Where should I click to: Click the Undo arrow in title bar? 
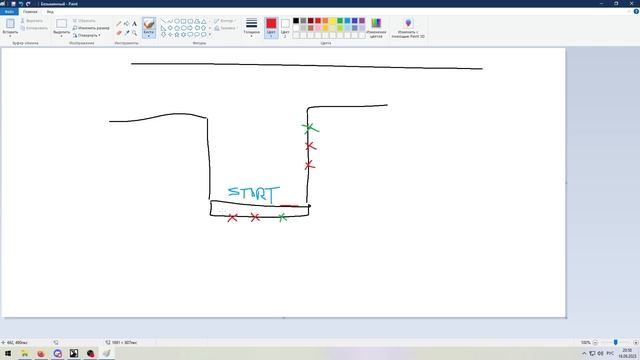[x=21, y=4]
